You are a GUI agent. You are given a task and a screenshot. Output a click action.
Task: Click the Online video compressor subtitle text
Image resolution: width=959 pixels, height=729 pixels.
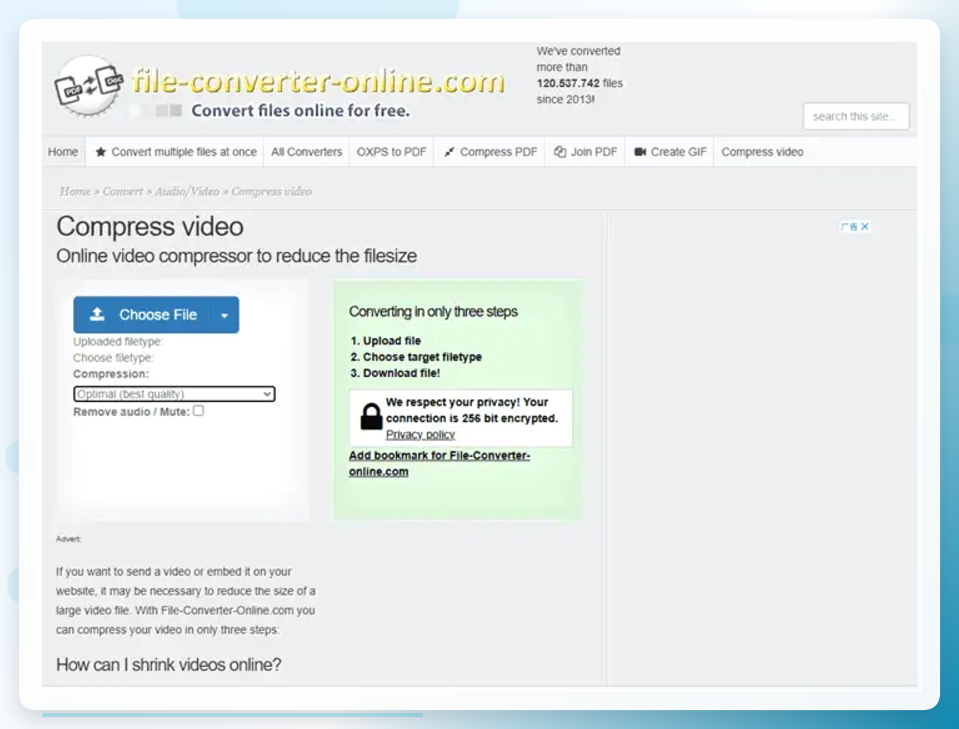237,256
